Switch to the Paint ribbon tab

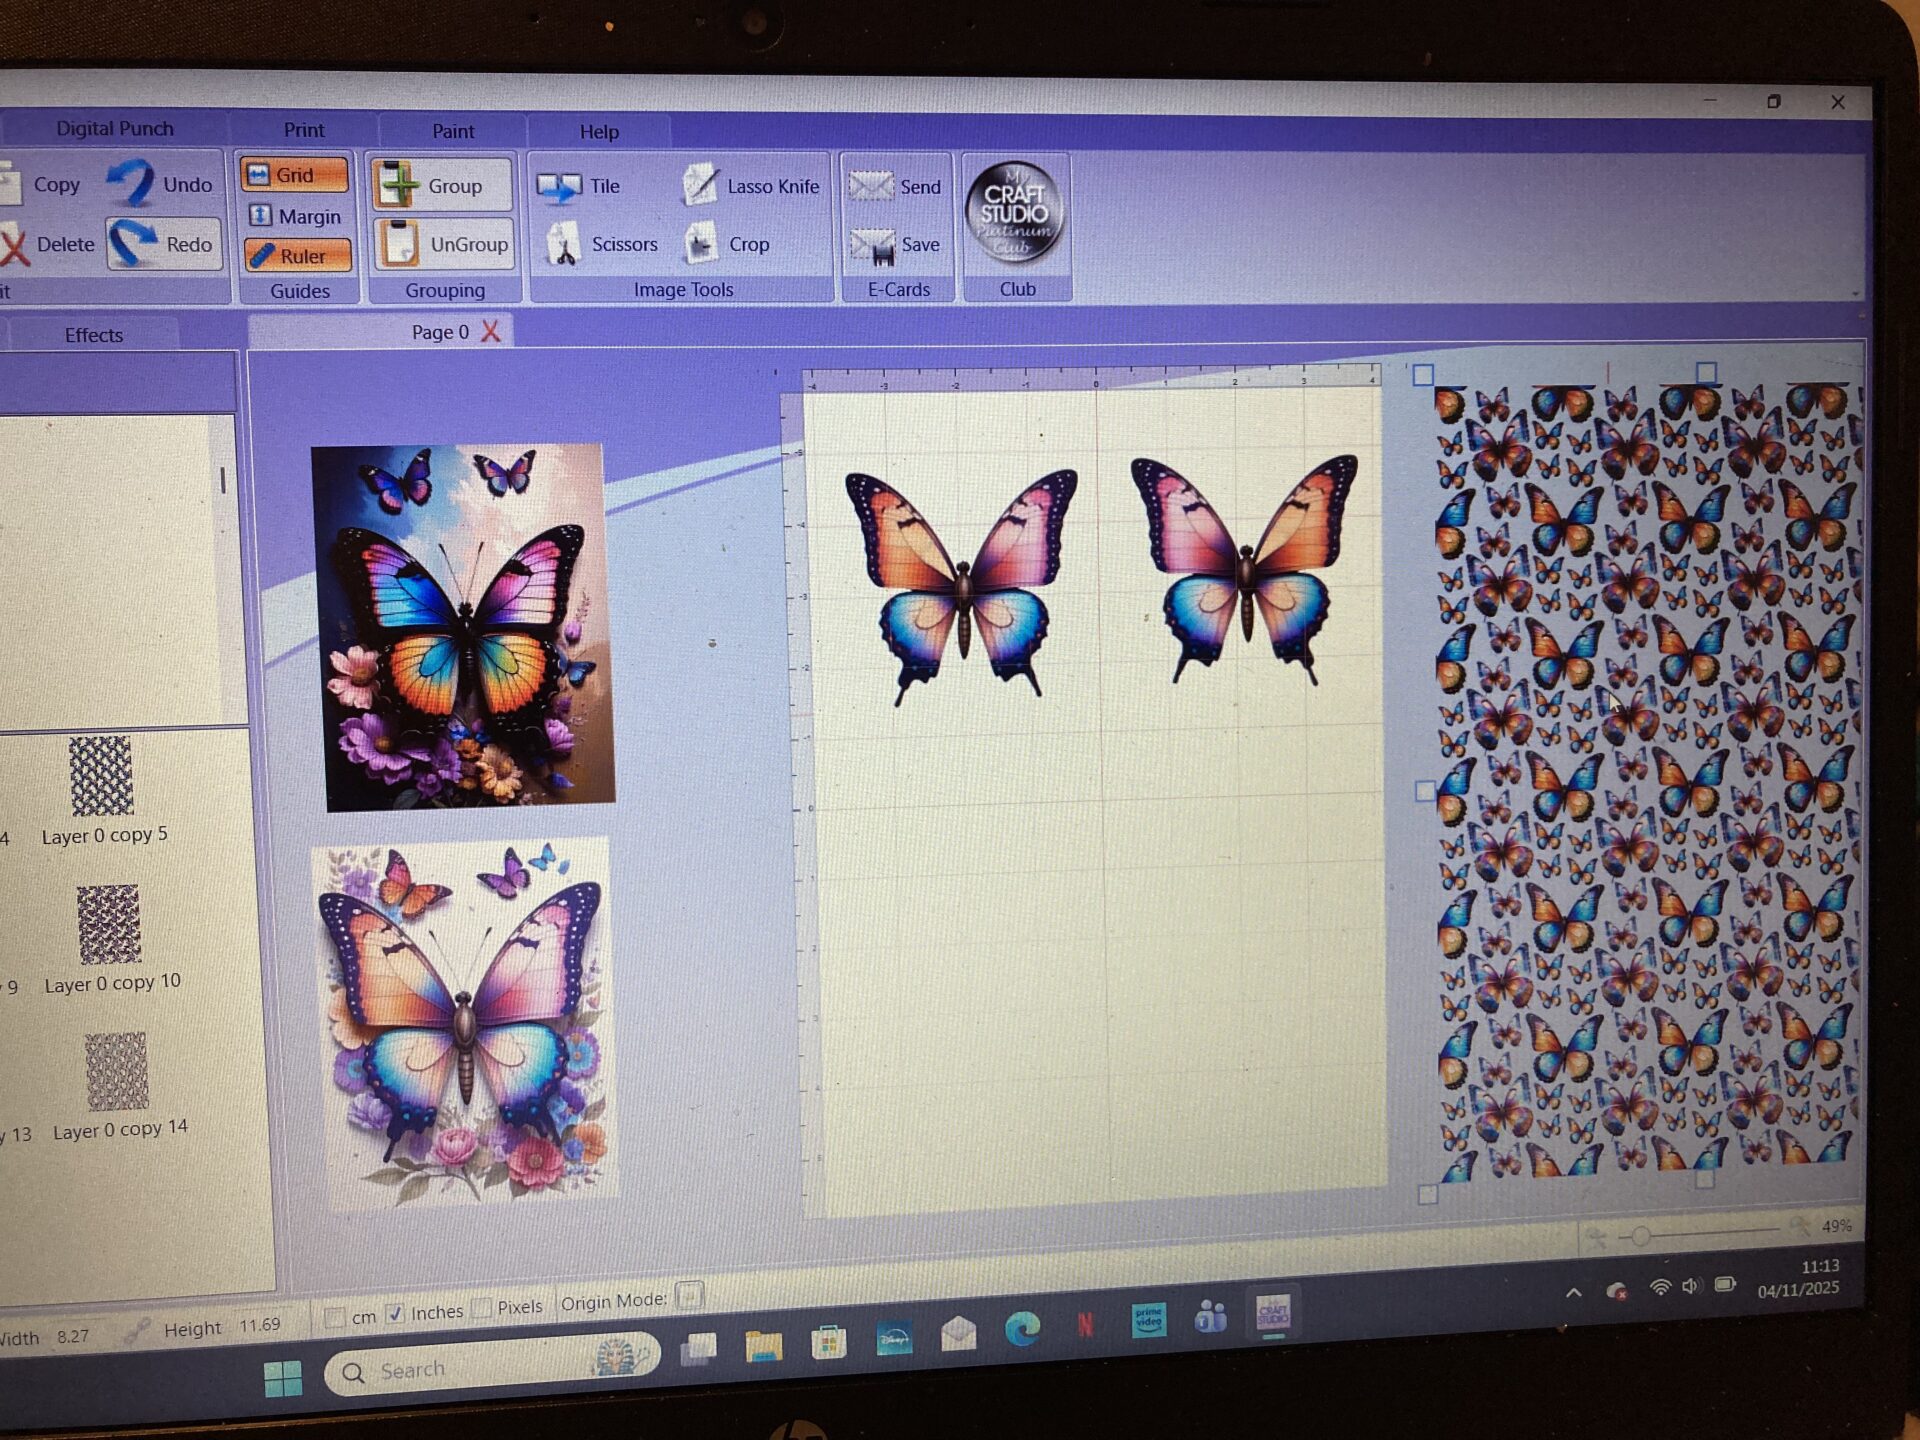click(x=452, y=131)
